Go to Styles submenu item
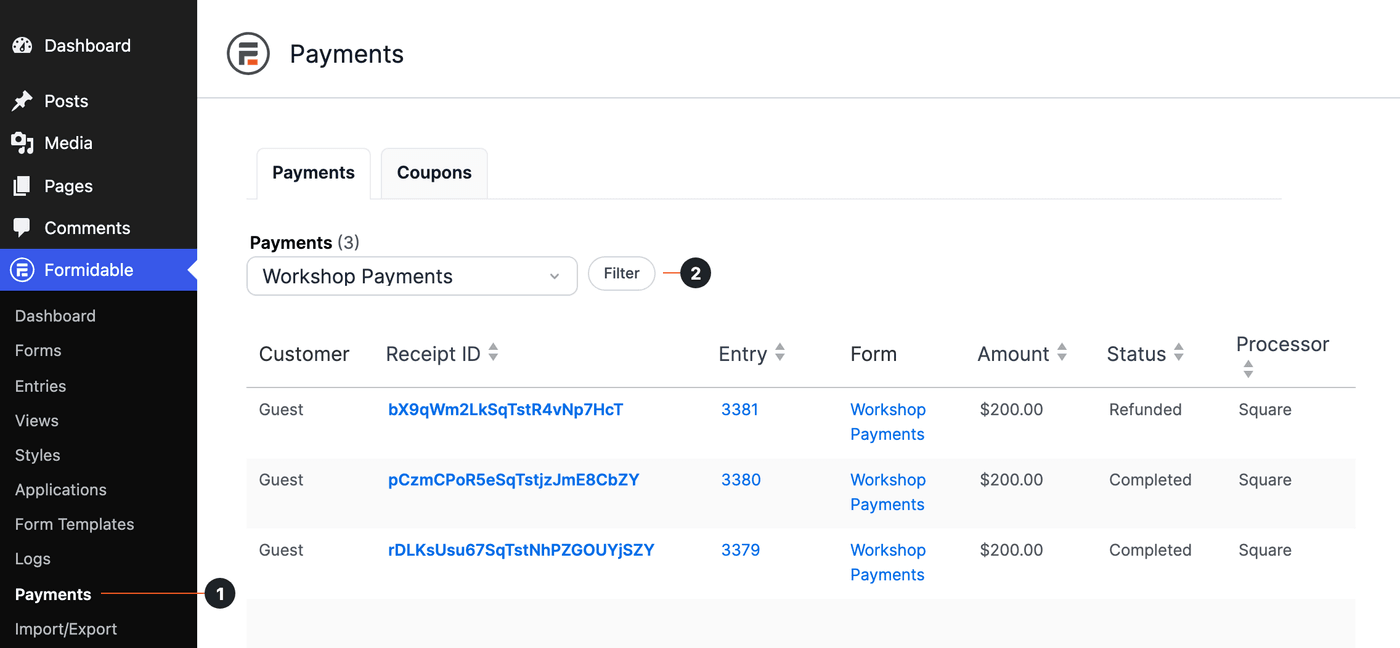The width and height of the screenshot is (1400, 648). click(38, 455)
